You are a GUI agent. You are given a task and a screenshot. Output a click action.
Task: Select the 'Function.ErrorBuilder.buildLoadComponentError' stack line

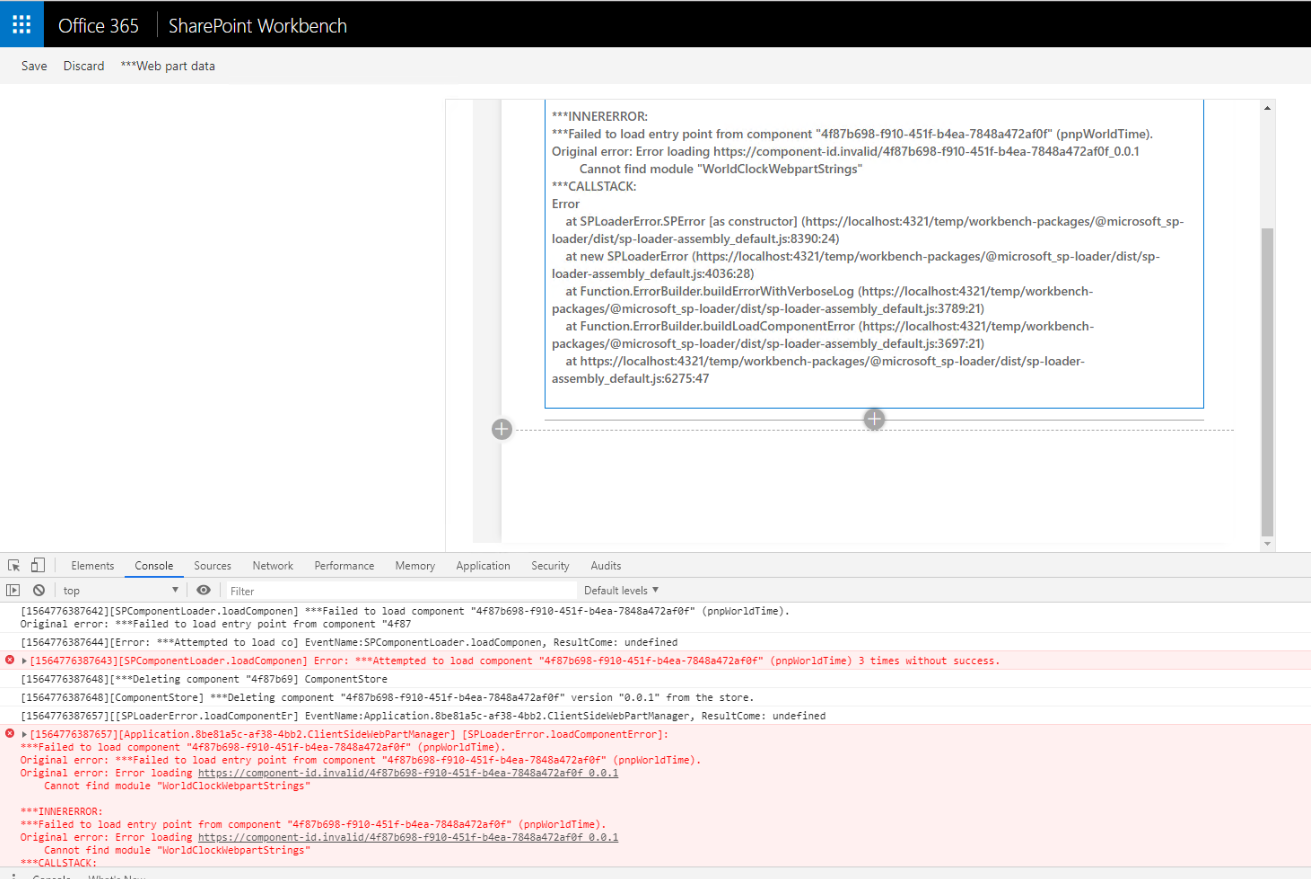coord(823,335)
